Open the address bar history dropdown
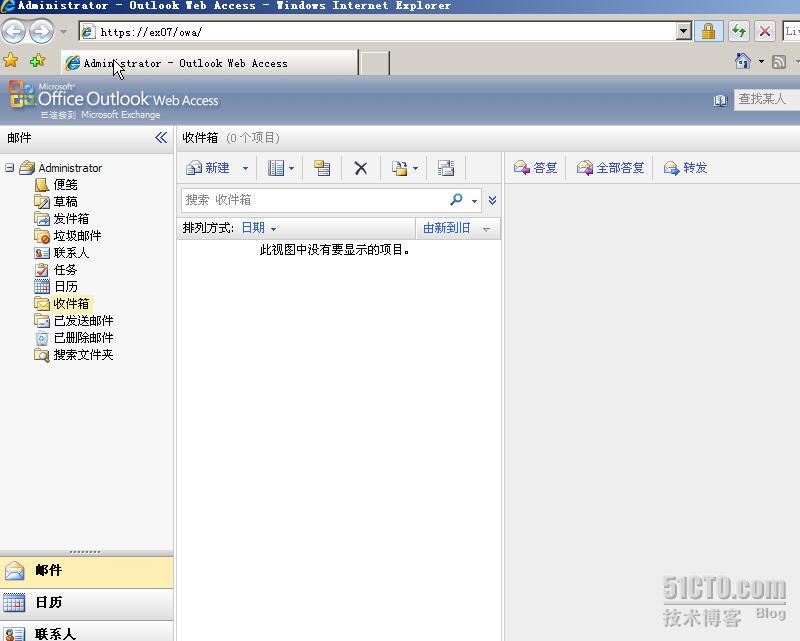The height and width of the screenshot is (641, 800). 684,32
